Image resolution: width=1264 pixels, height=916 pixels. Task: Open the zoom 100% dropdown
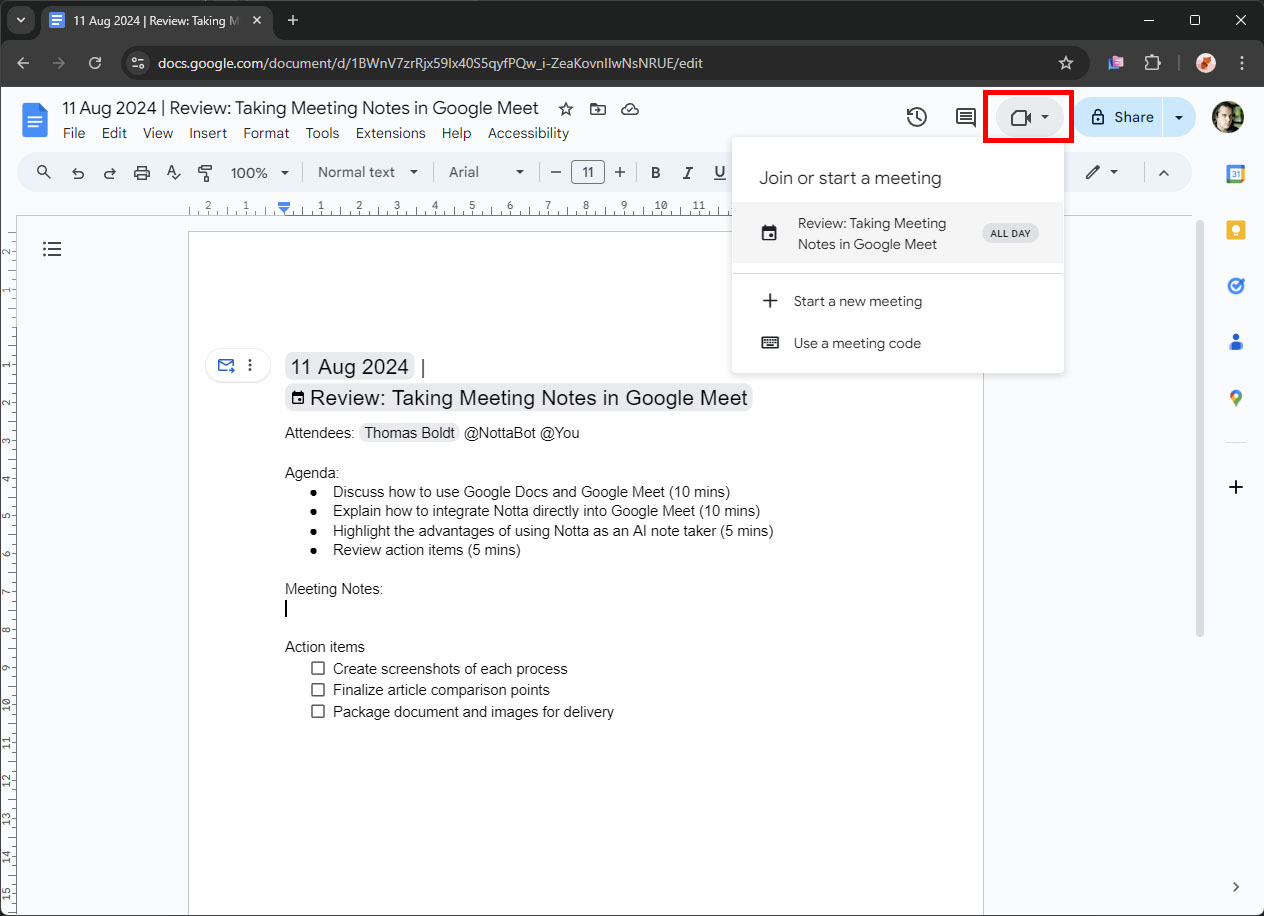(260, 173)
